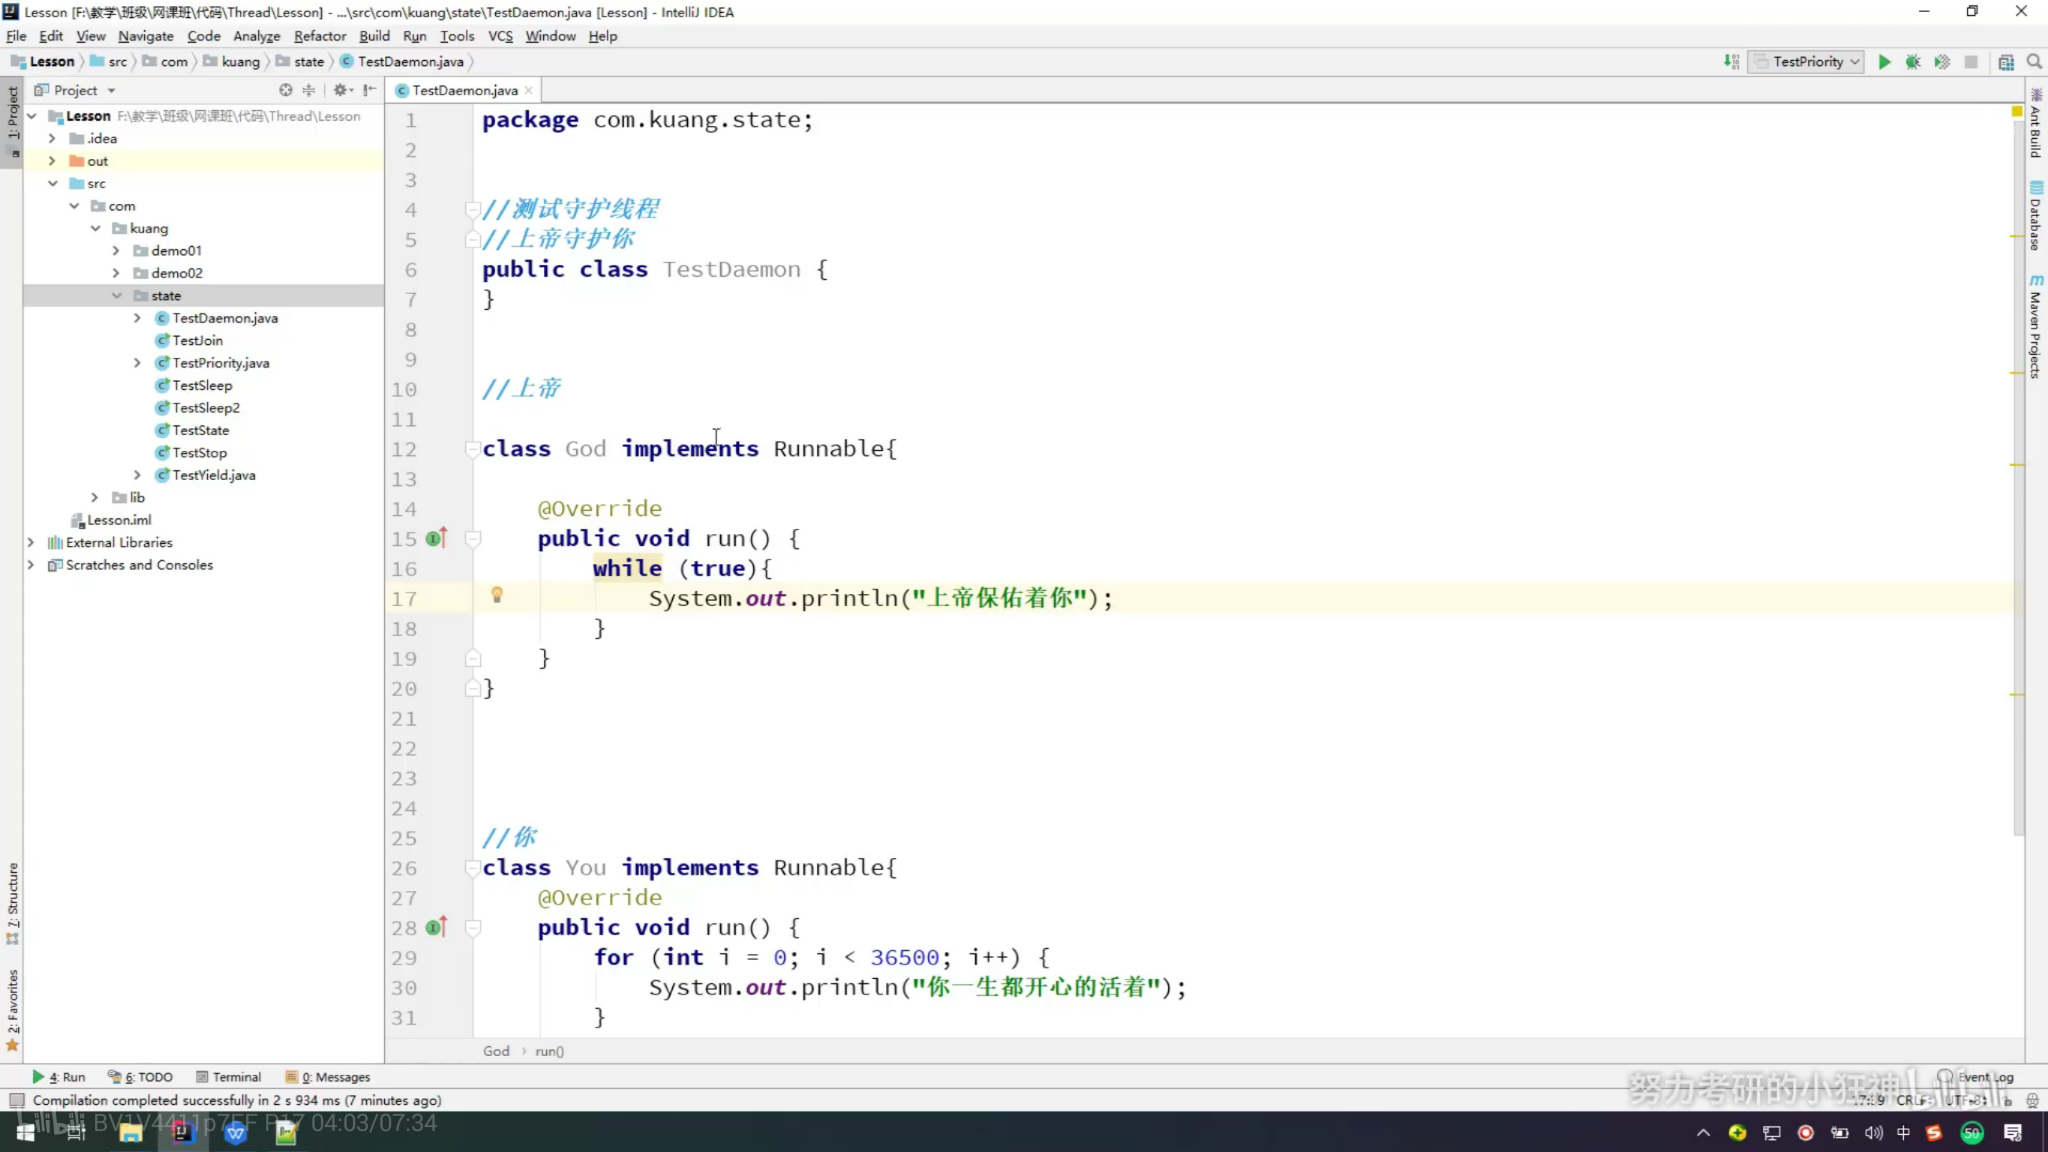Start debugging with the bug icon
This screenshot has width=2048, height=1152.
[x=1913, y=62]
